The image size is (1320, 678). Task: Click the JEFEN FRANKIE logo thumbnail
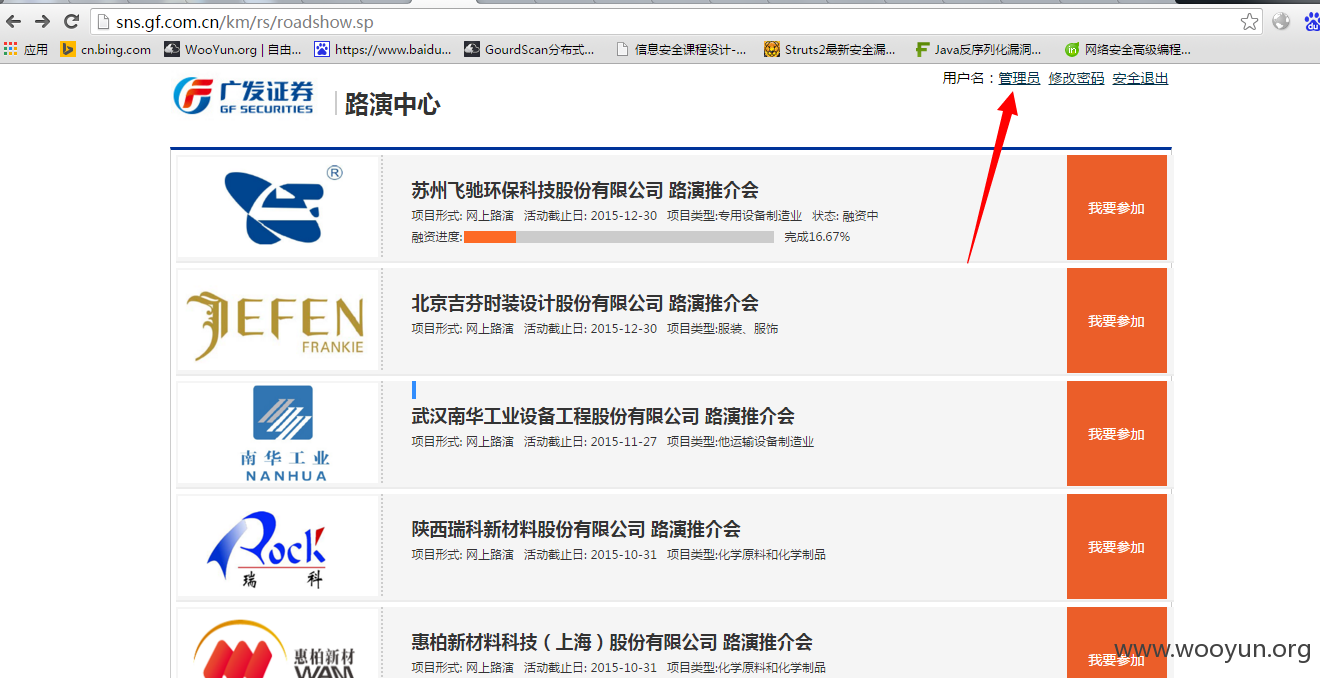pyautogui.click(x=278, y=321)
